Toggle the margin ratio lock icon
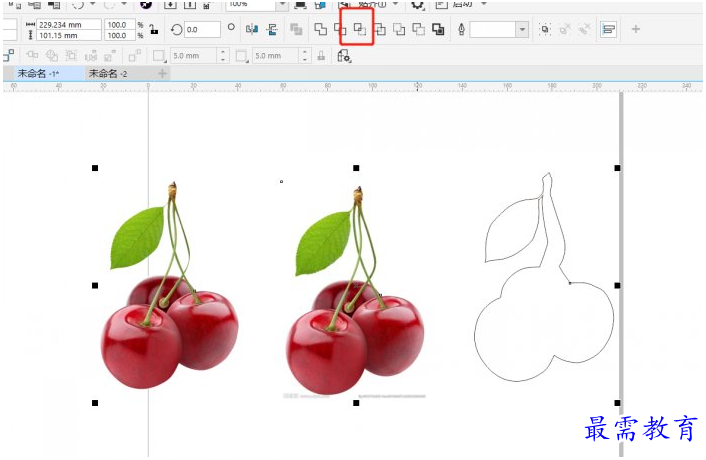 tap(321, 56)
